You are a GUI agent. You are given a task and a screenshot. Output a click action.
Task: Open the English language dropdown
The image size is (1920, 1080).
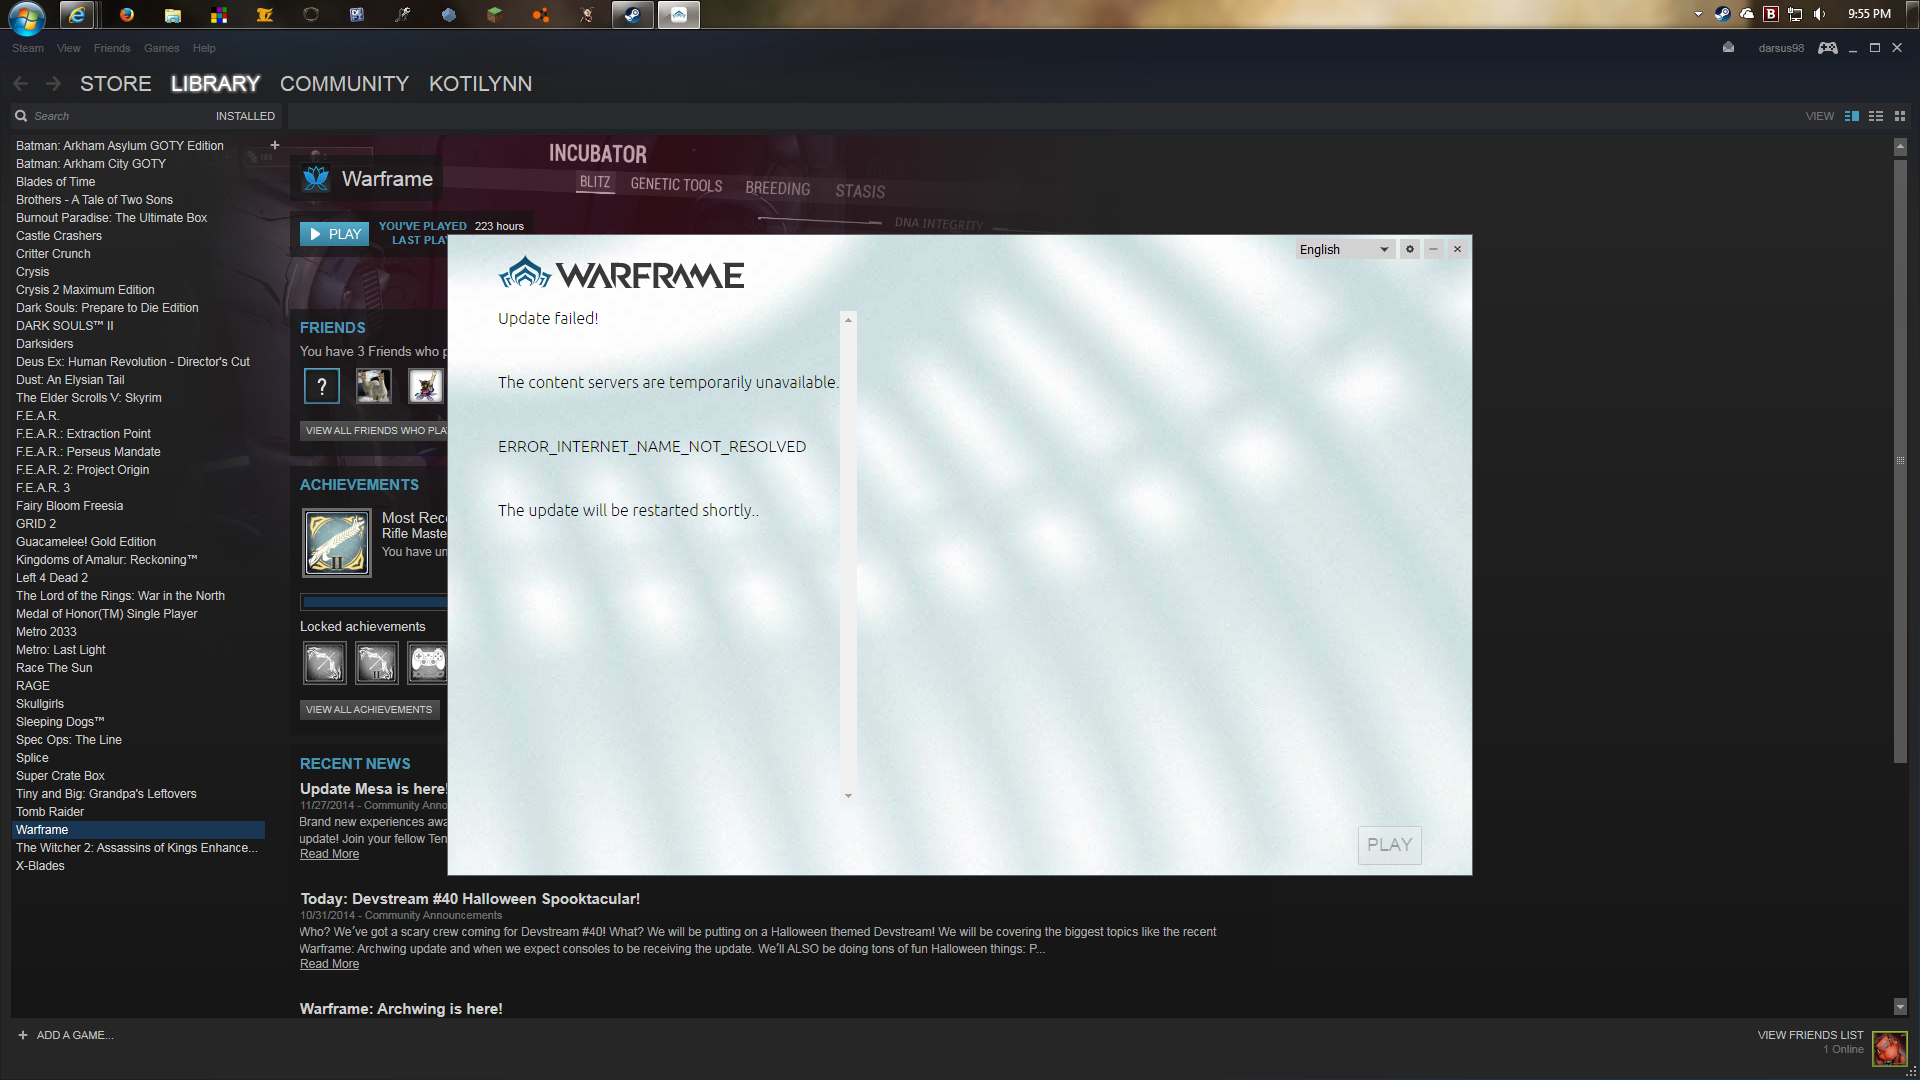[x=1344, y=249]
